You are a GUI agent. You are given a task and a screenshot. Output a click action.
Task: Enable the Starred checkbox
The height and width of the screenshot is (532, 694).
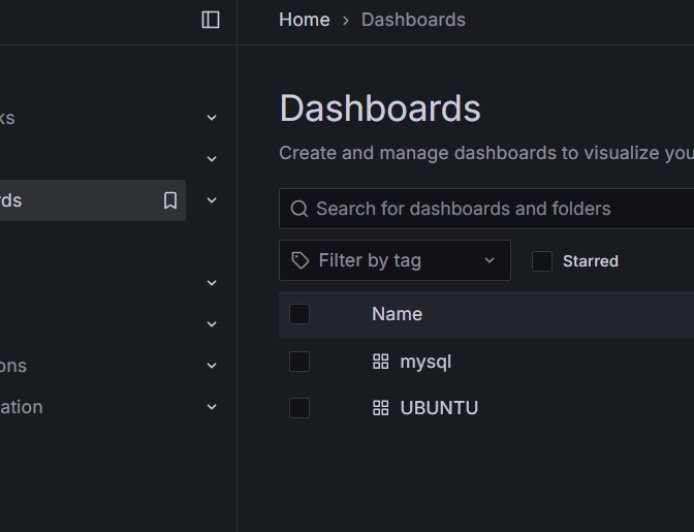(542, 261)
